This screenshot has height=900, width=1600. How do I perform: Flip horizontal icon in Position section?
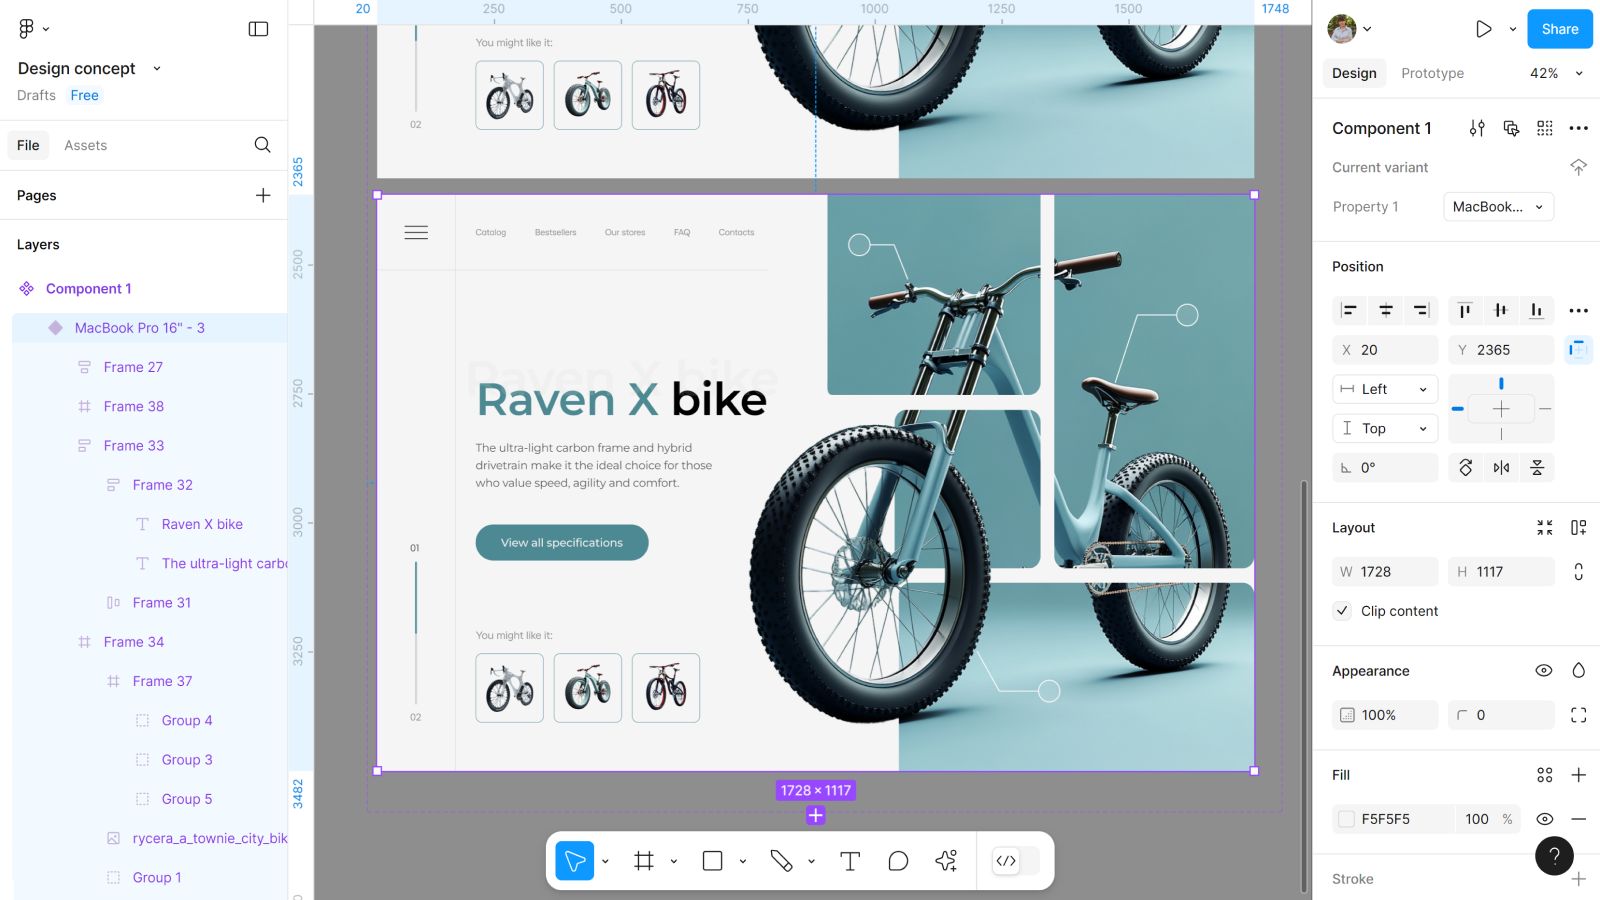pyautogui.click(x=1501, y=468)
